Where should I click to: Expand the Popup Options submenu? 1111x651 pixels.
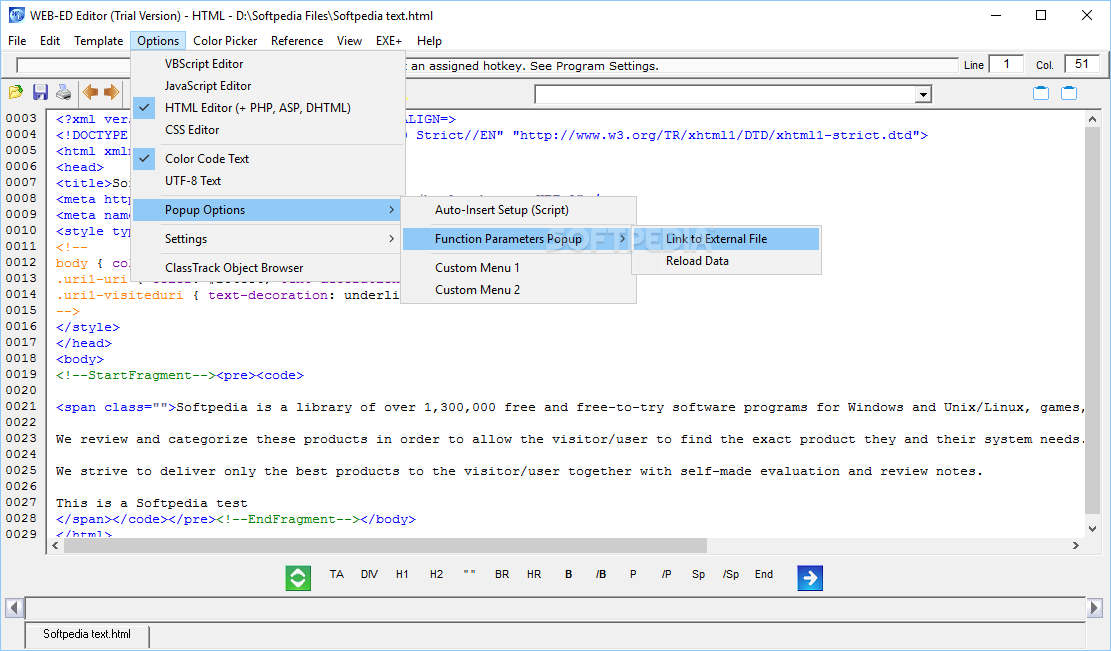(267, 210)
